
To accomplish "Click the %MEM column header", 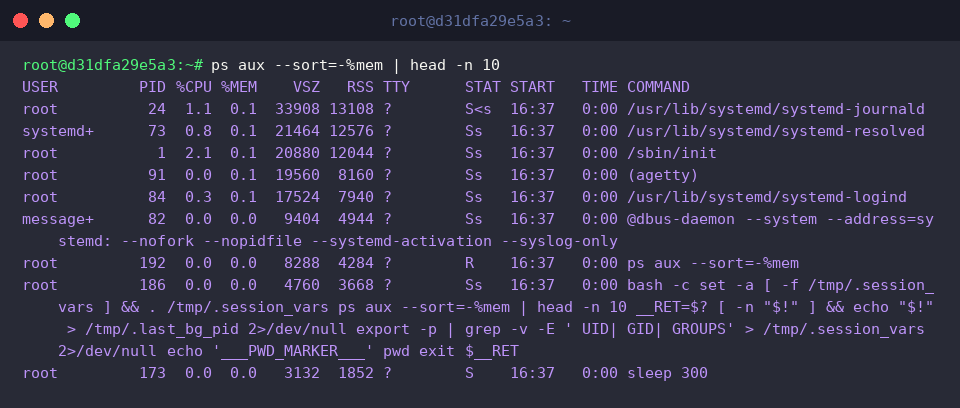I will pyautogui.click(x=239, y=87).
